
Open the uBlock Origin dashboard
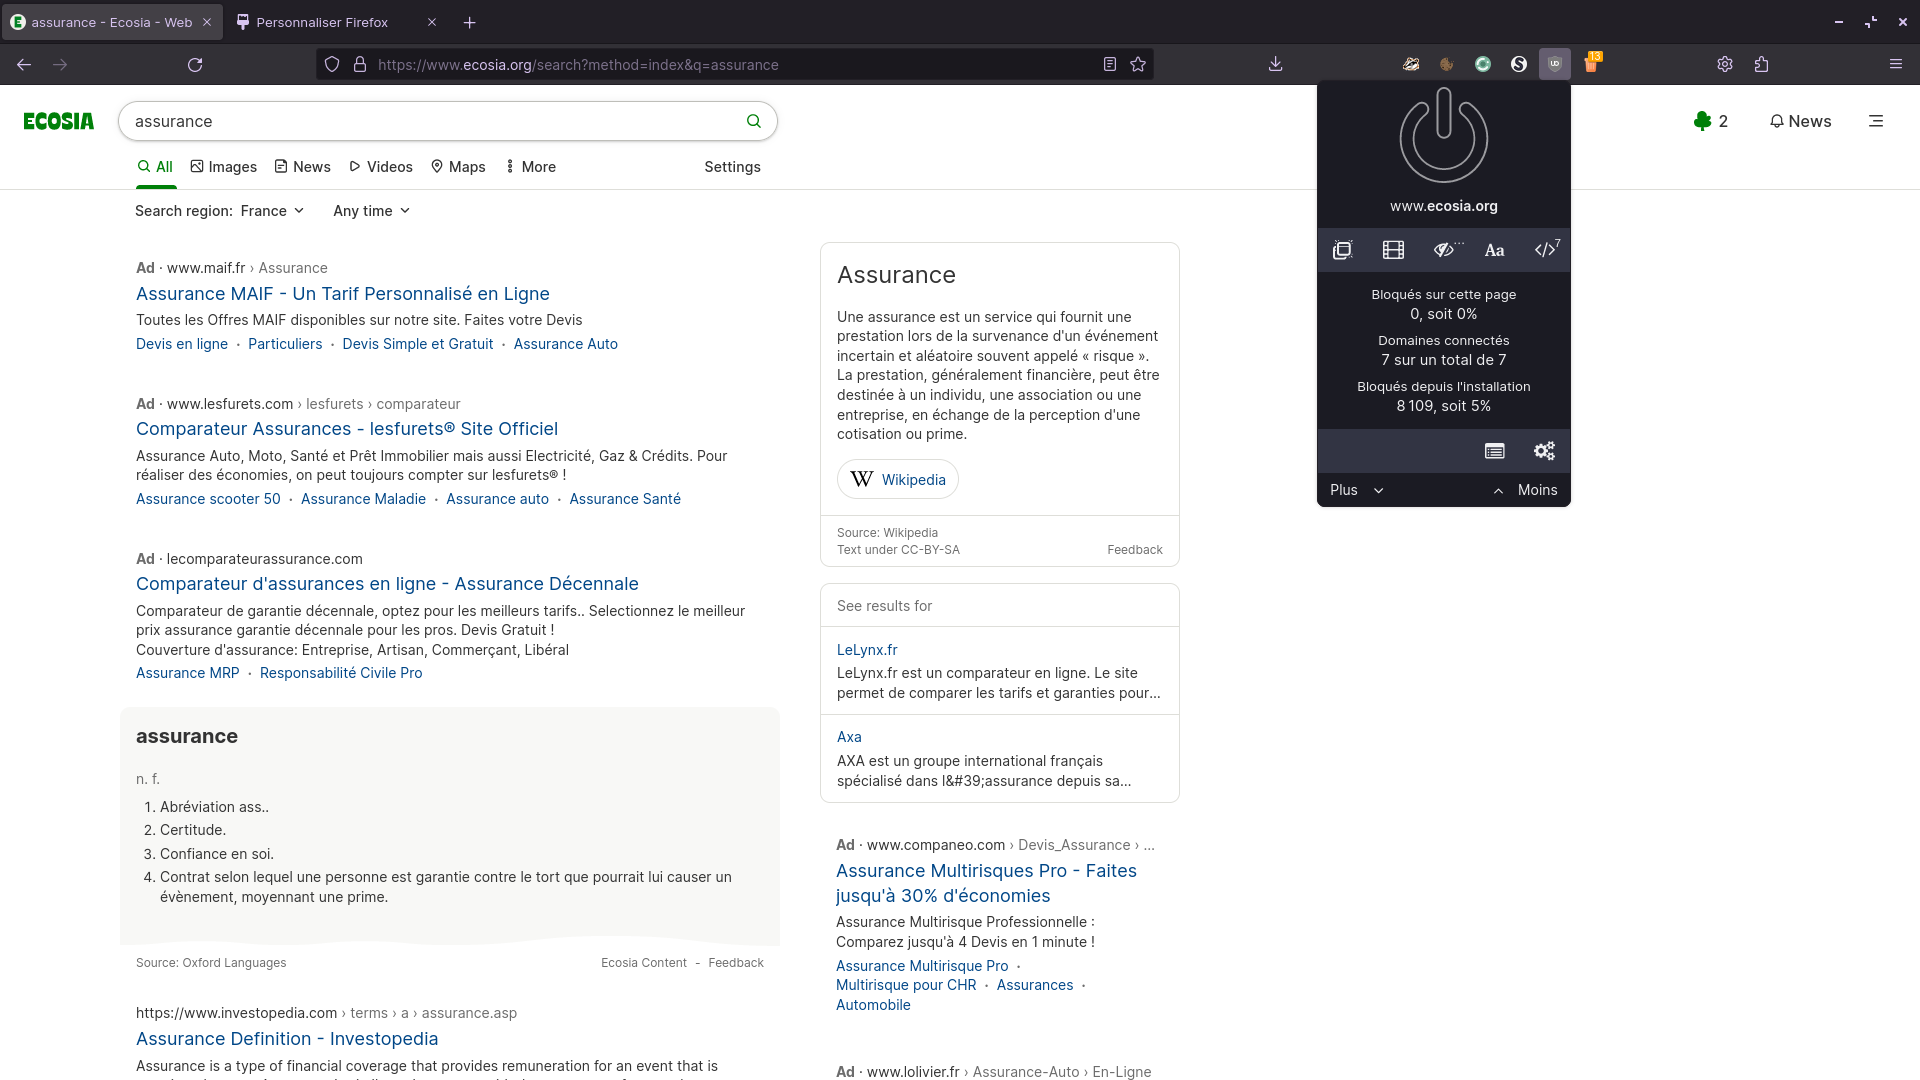1544,451
